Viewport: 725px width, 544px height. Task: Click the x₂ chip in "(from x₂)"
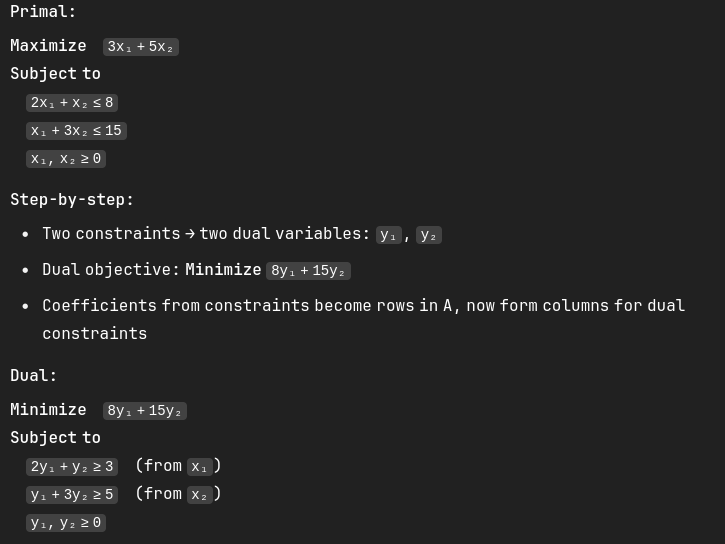[200, 495]
